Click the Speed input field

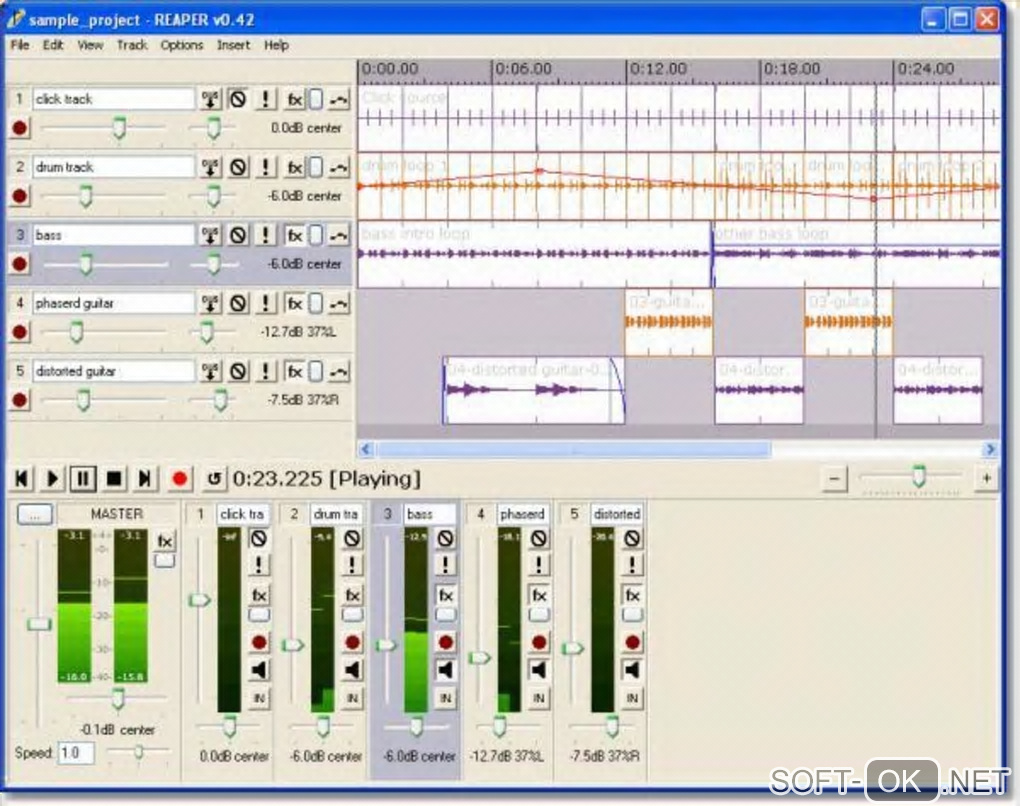point(76,752)
